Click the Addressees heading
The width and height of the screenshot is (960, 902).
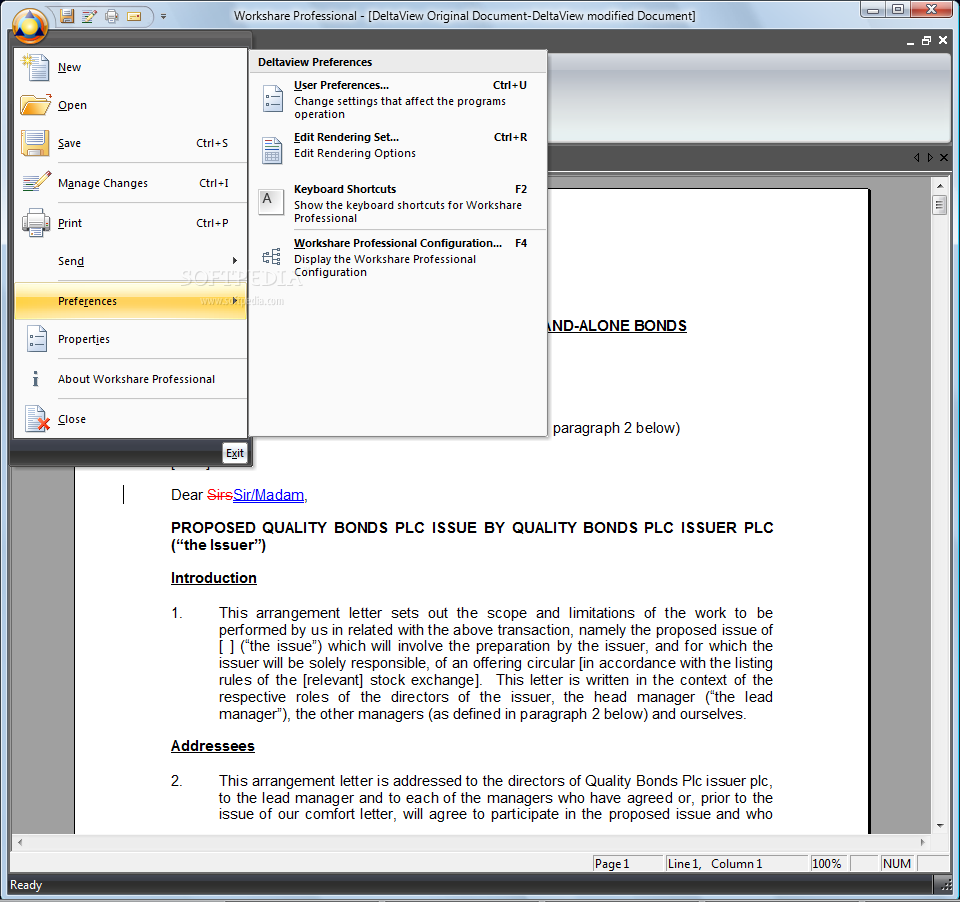(x=212, y=746)
